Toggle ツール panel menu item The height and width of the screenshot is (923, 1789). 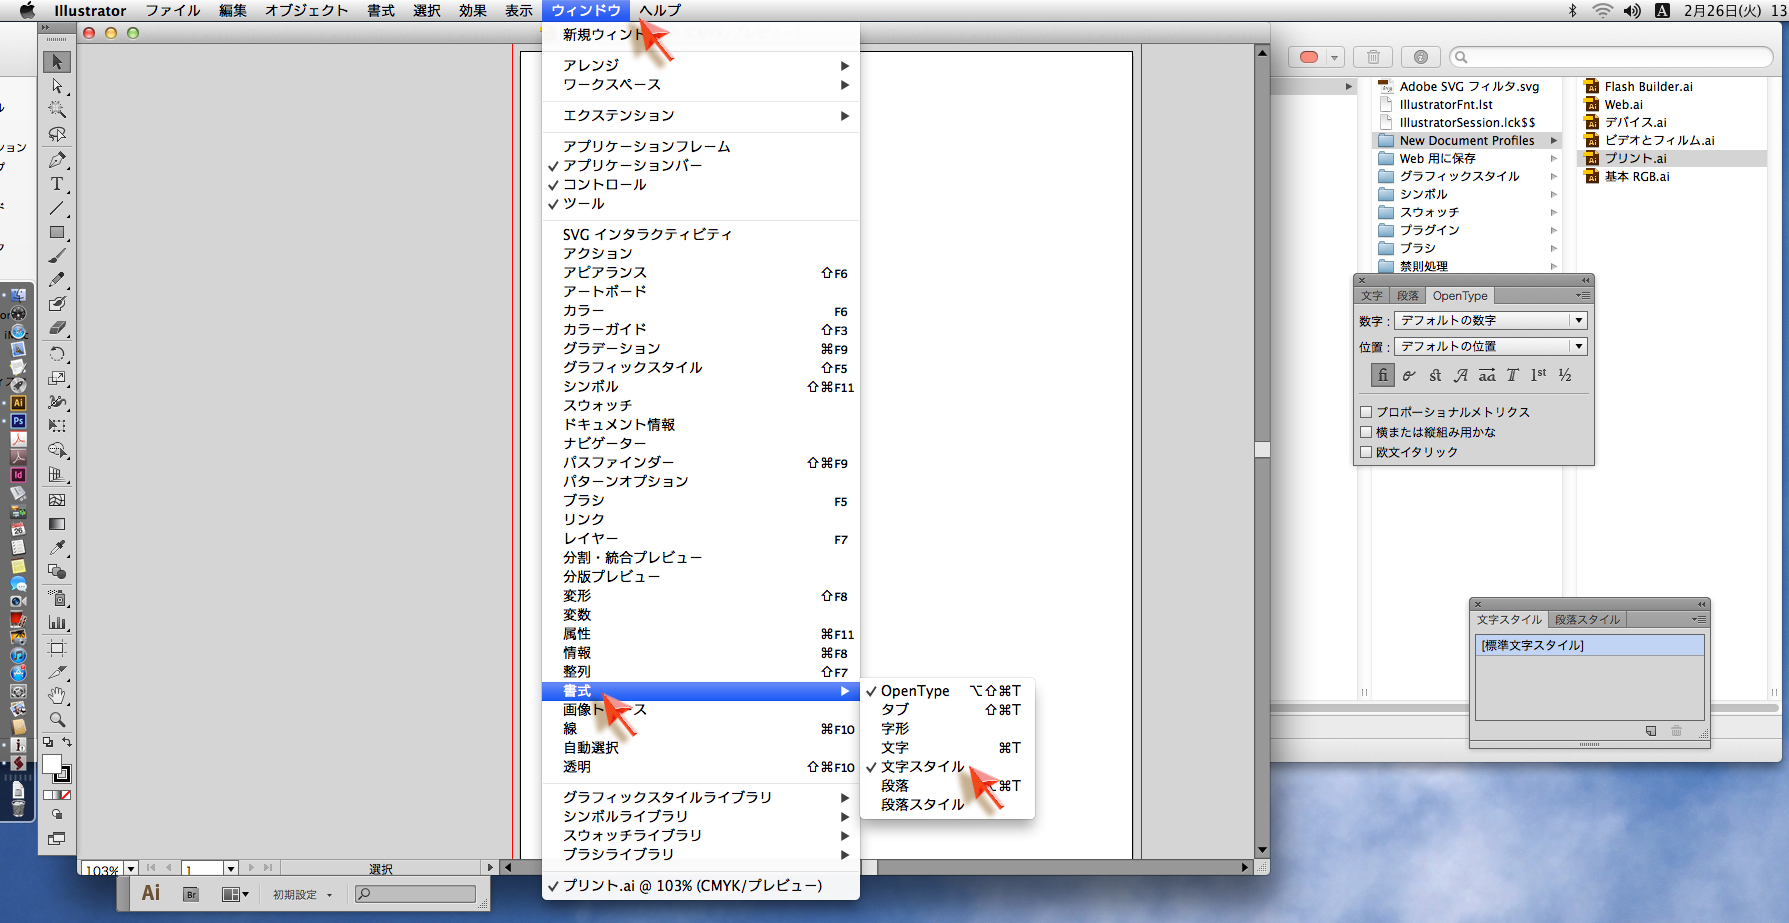pos(700,204)
